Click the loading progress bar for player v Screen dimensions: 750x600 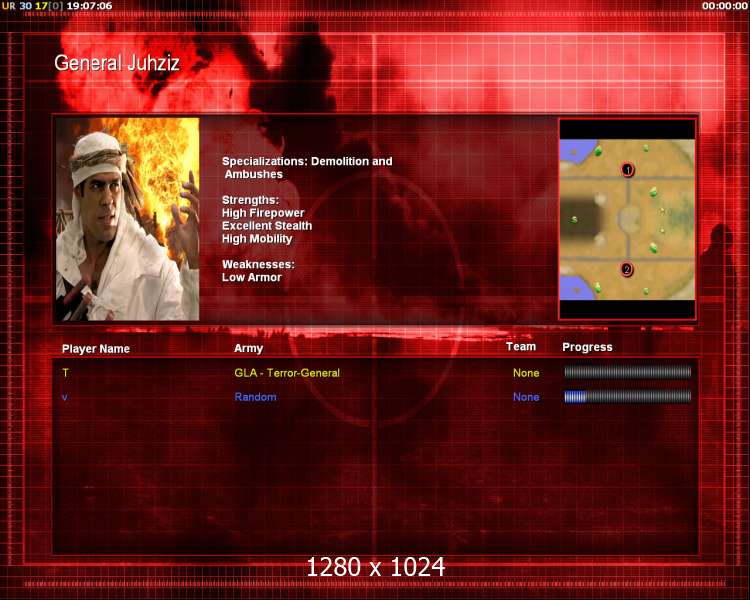point(628,396)
